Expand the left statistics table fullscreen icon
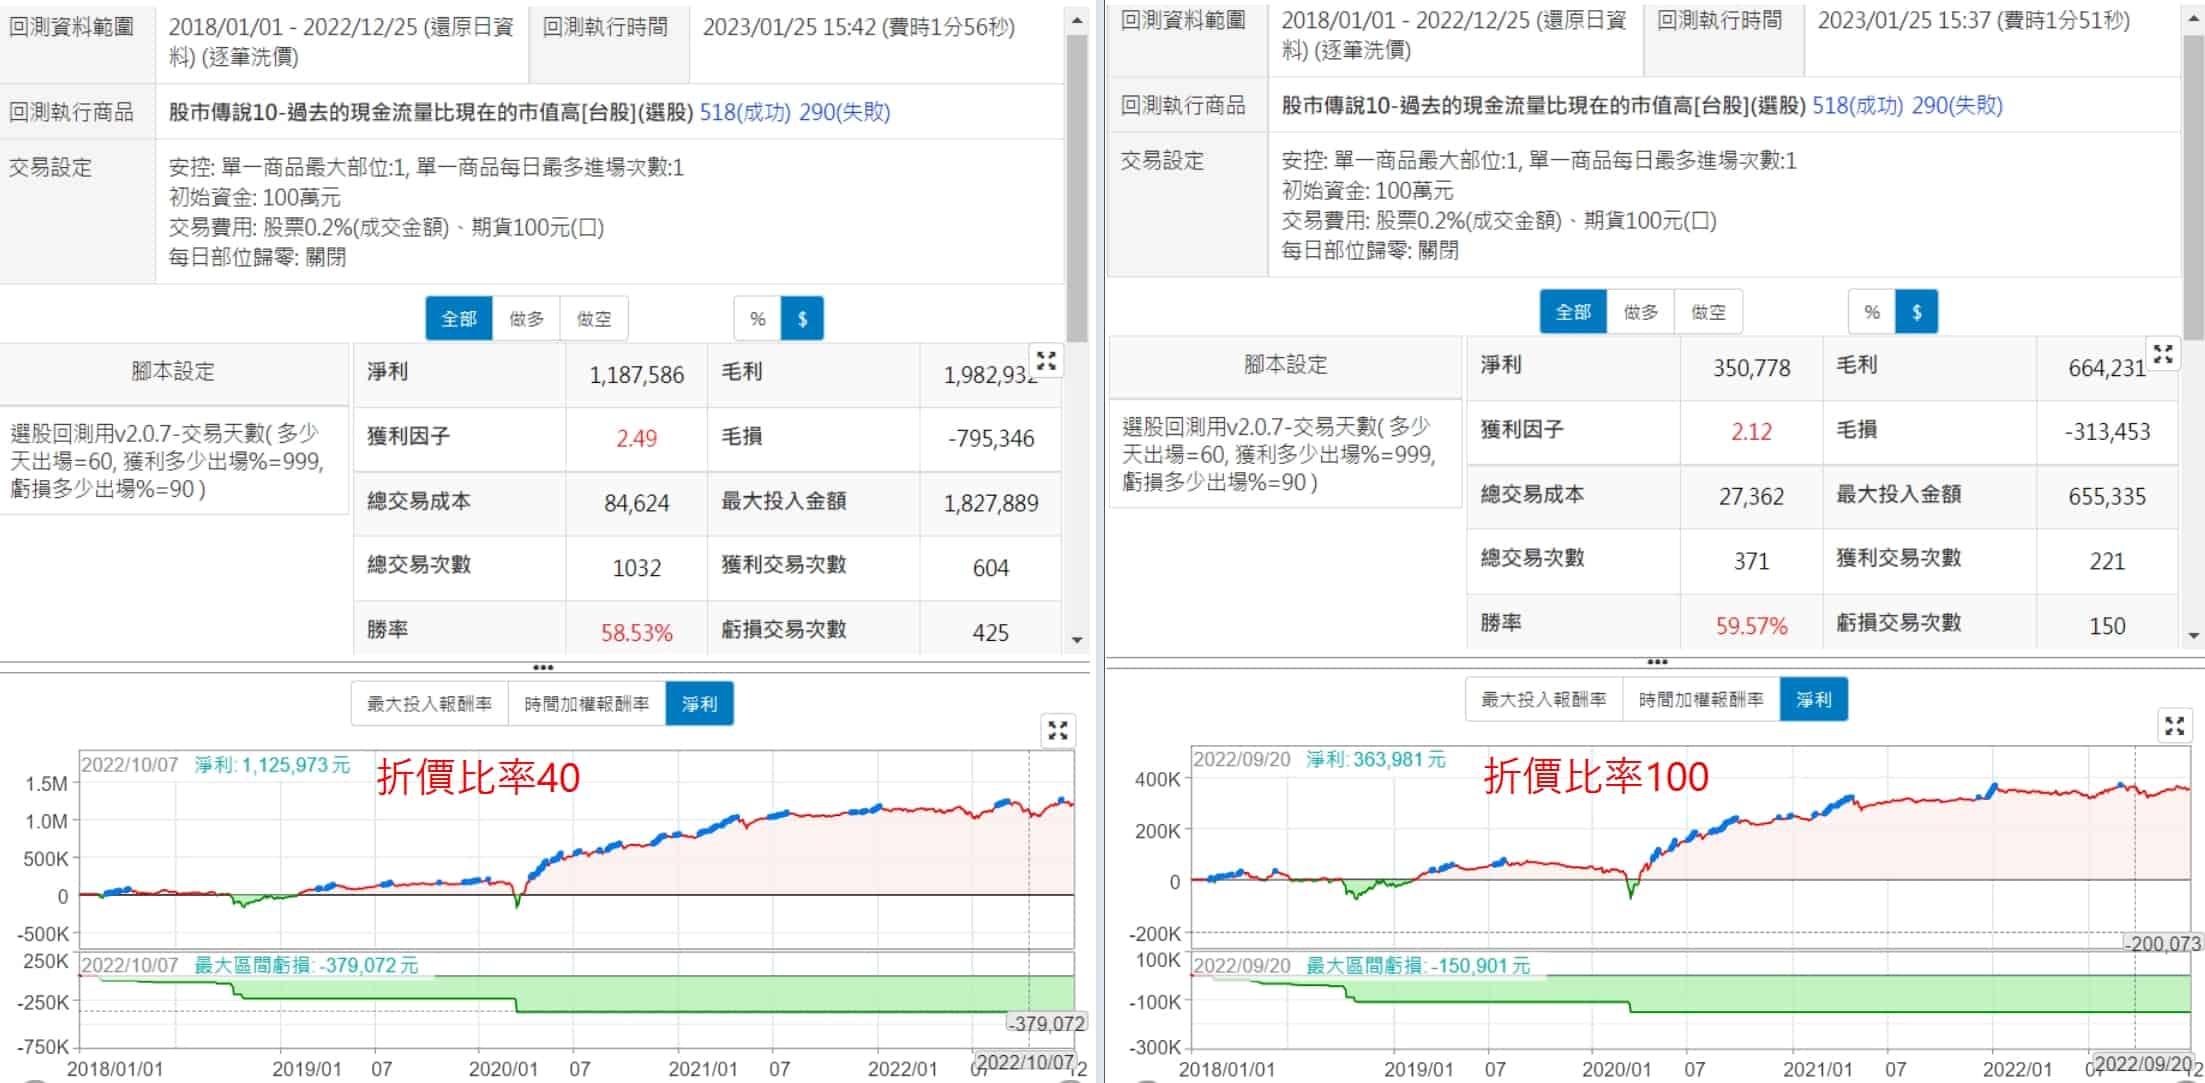The width and height of the screenshot is (2205, 1083). coord(1046,361)
